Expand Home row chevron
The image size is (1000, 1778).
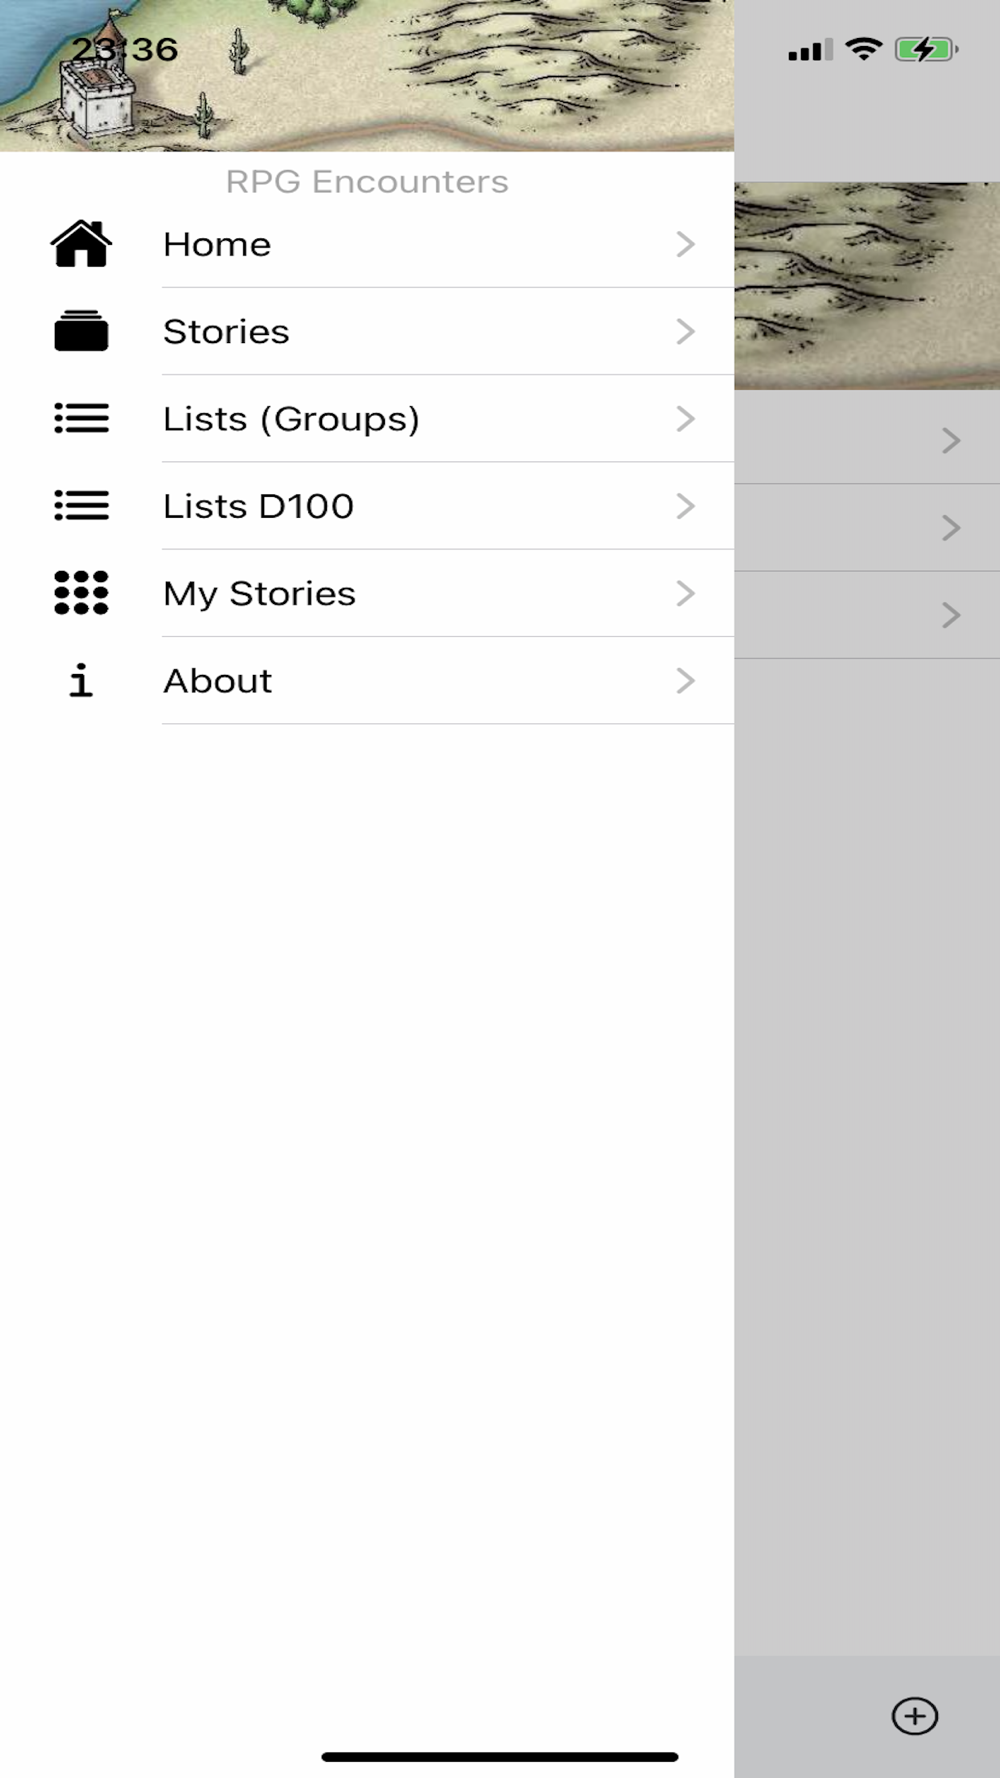[685, 244]
